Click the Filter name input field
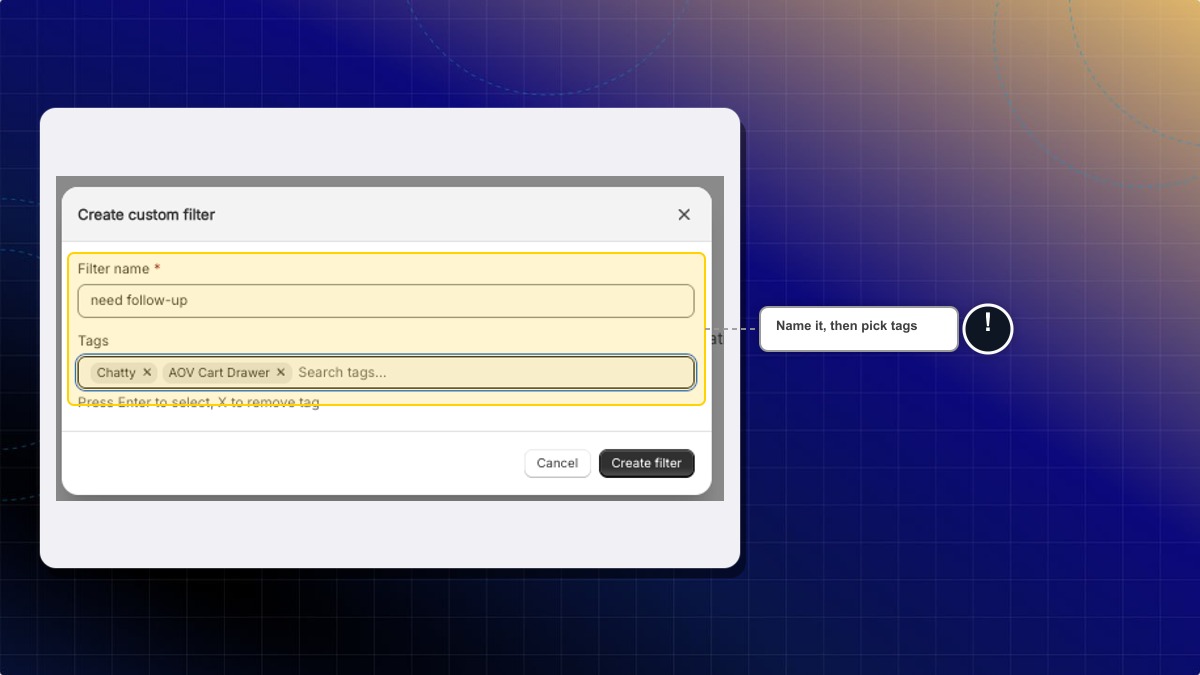Image resolution: width=1200 pixels, height=675 pixels. (386, 300)
